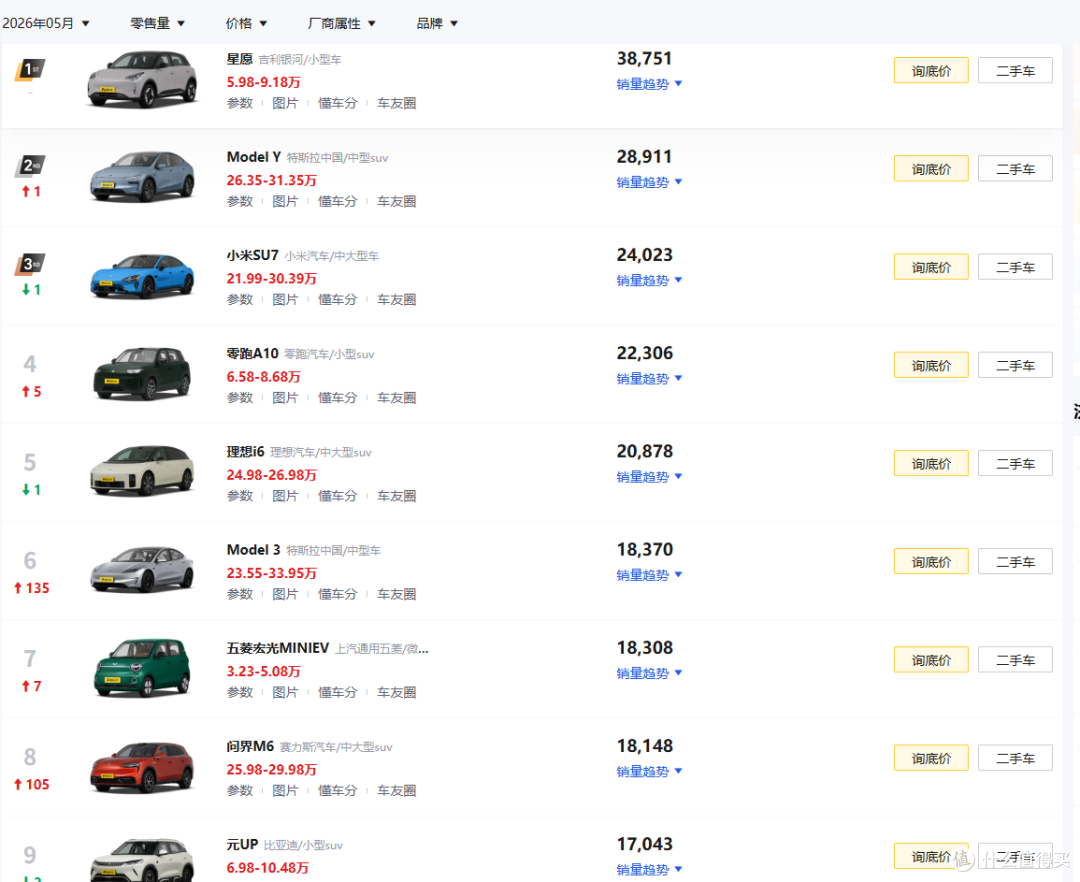Open the 零跑A10 car thumbnail

(142, 374)
